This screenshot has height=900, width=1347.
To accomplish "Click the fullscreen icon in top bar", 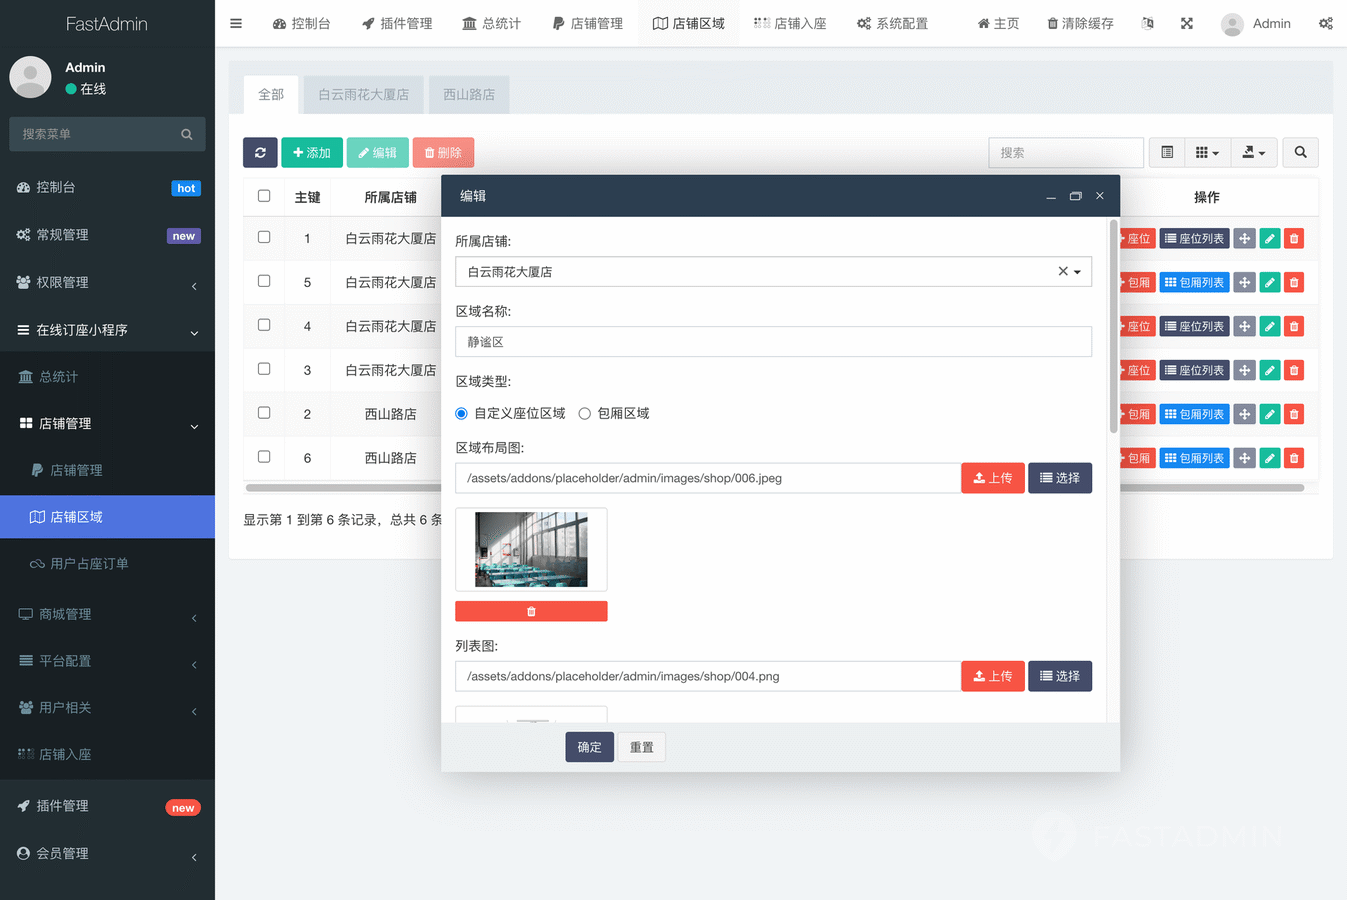I will [1186, 23].
